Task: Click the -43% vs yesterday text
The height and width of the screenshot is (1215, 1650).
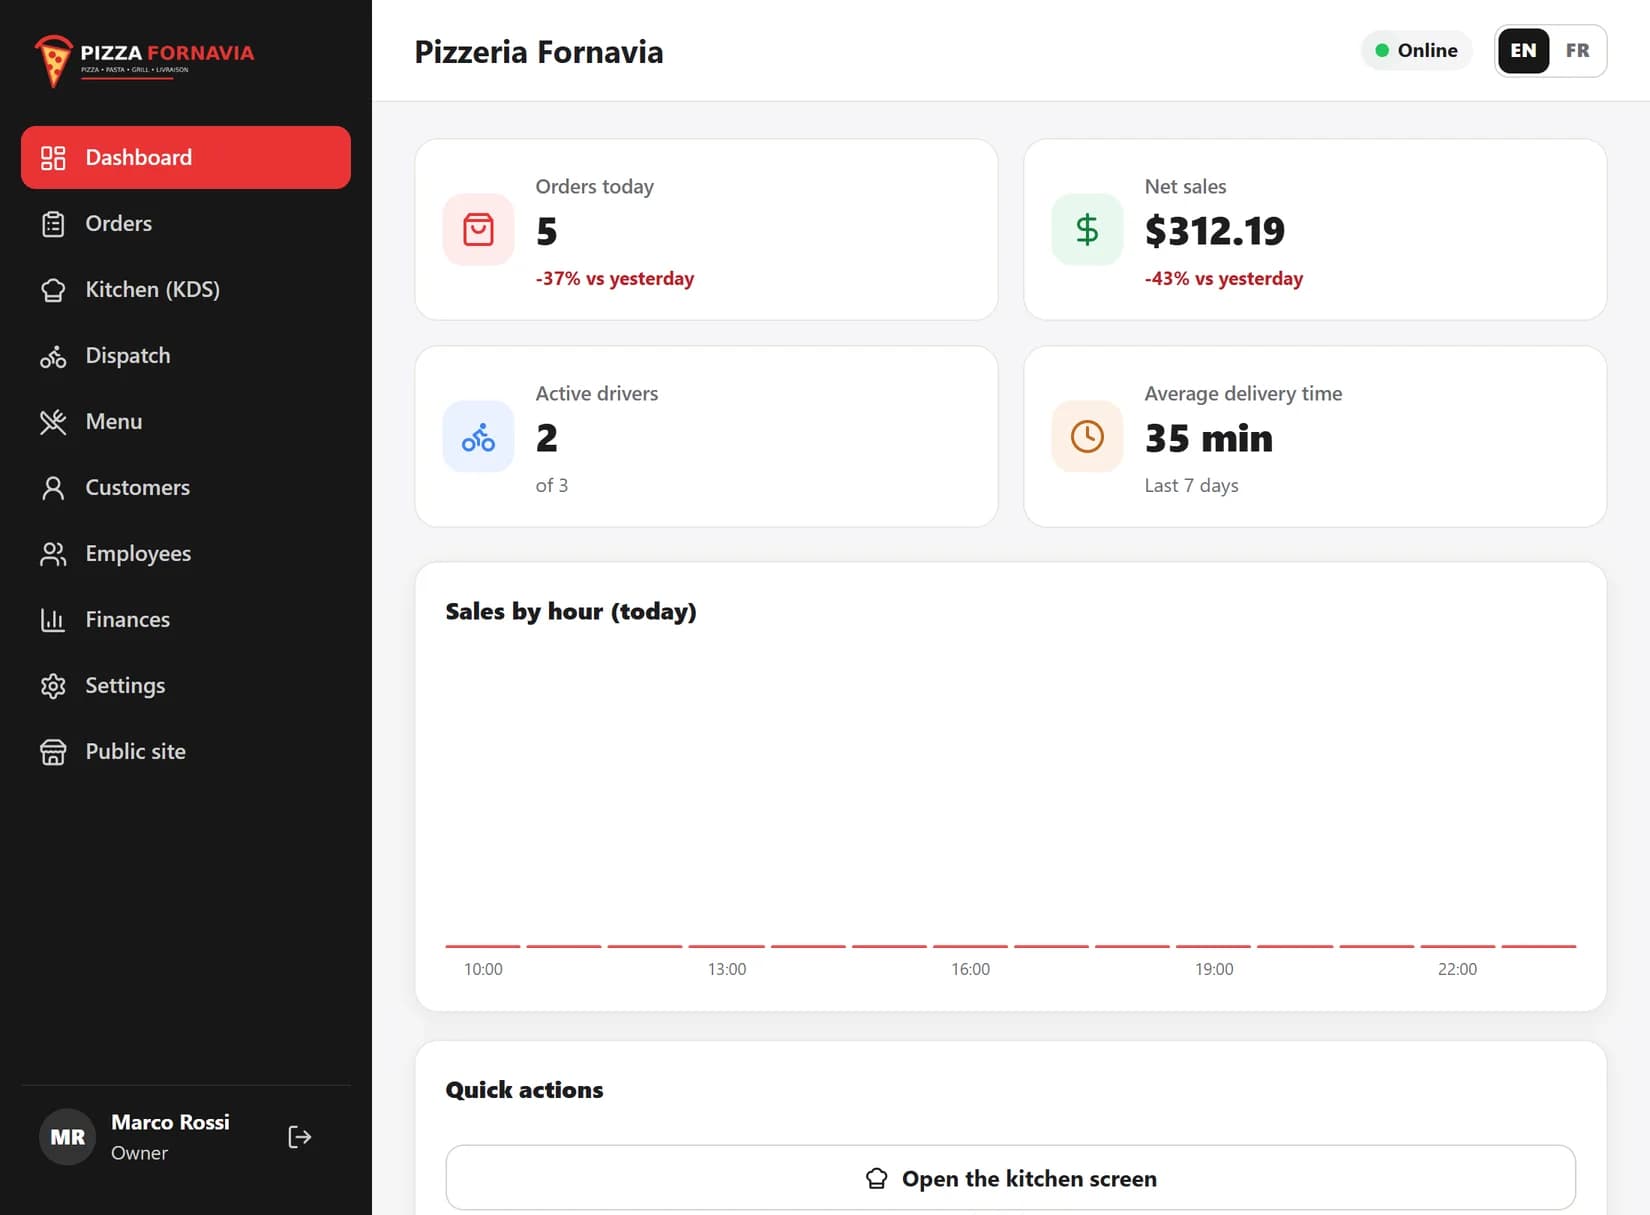Action: coord(1224,279)
